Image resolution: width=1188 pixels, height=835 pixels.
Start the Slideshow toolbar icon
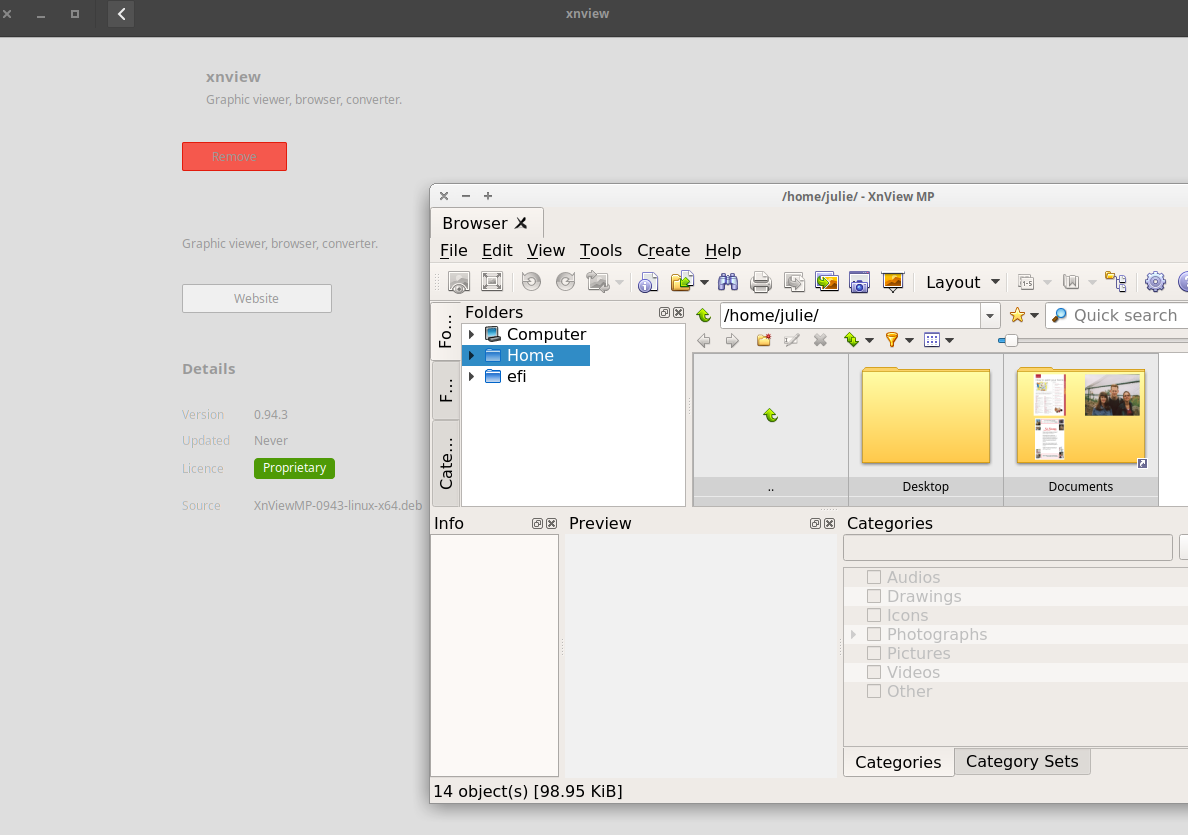click(893, 282)
